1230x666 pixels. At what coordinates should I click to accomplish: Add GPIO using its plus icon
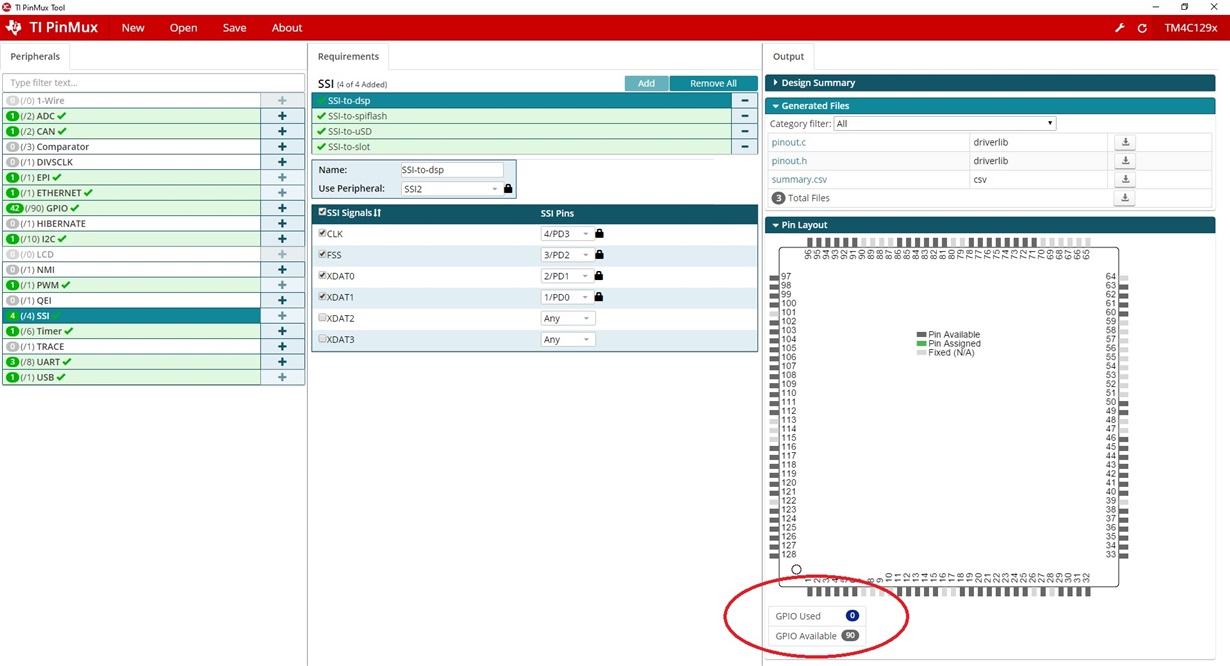coord(282,208)
